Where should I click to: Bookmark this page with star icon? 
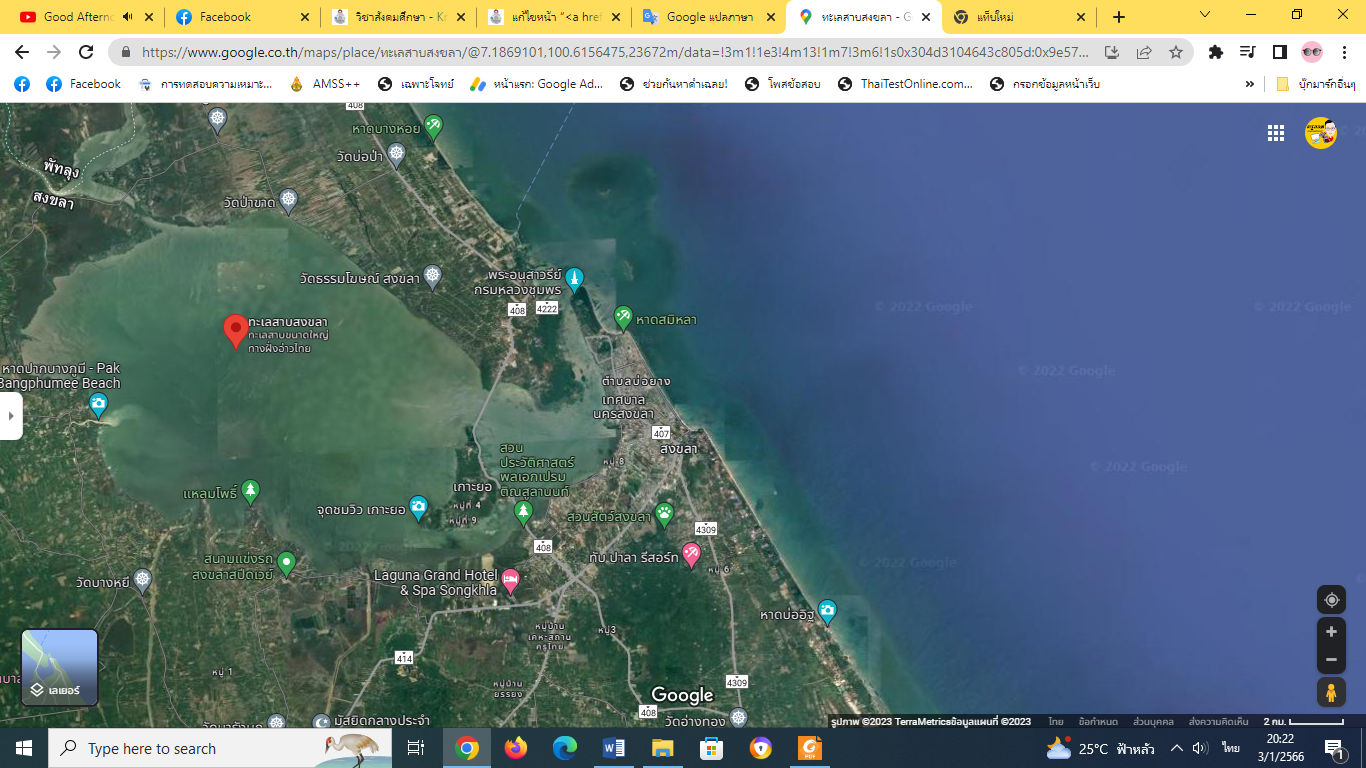[x=1176, y=52]
